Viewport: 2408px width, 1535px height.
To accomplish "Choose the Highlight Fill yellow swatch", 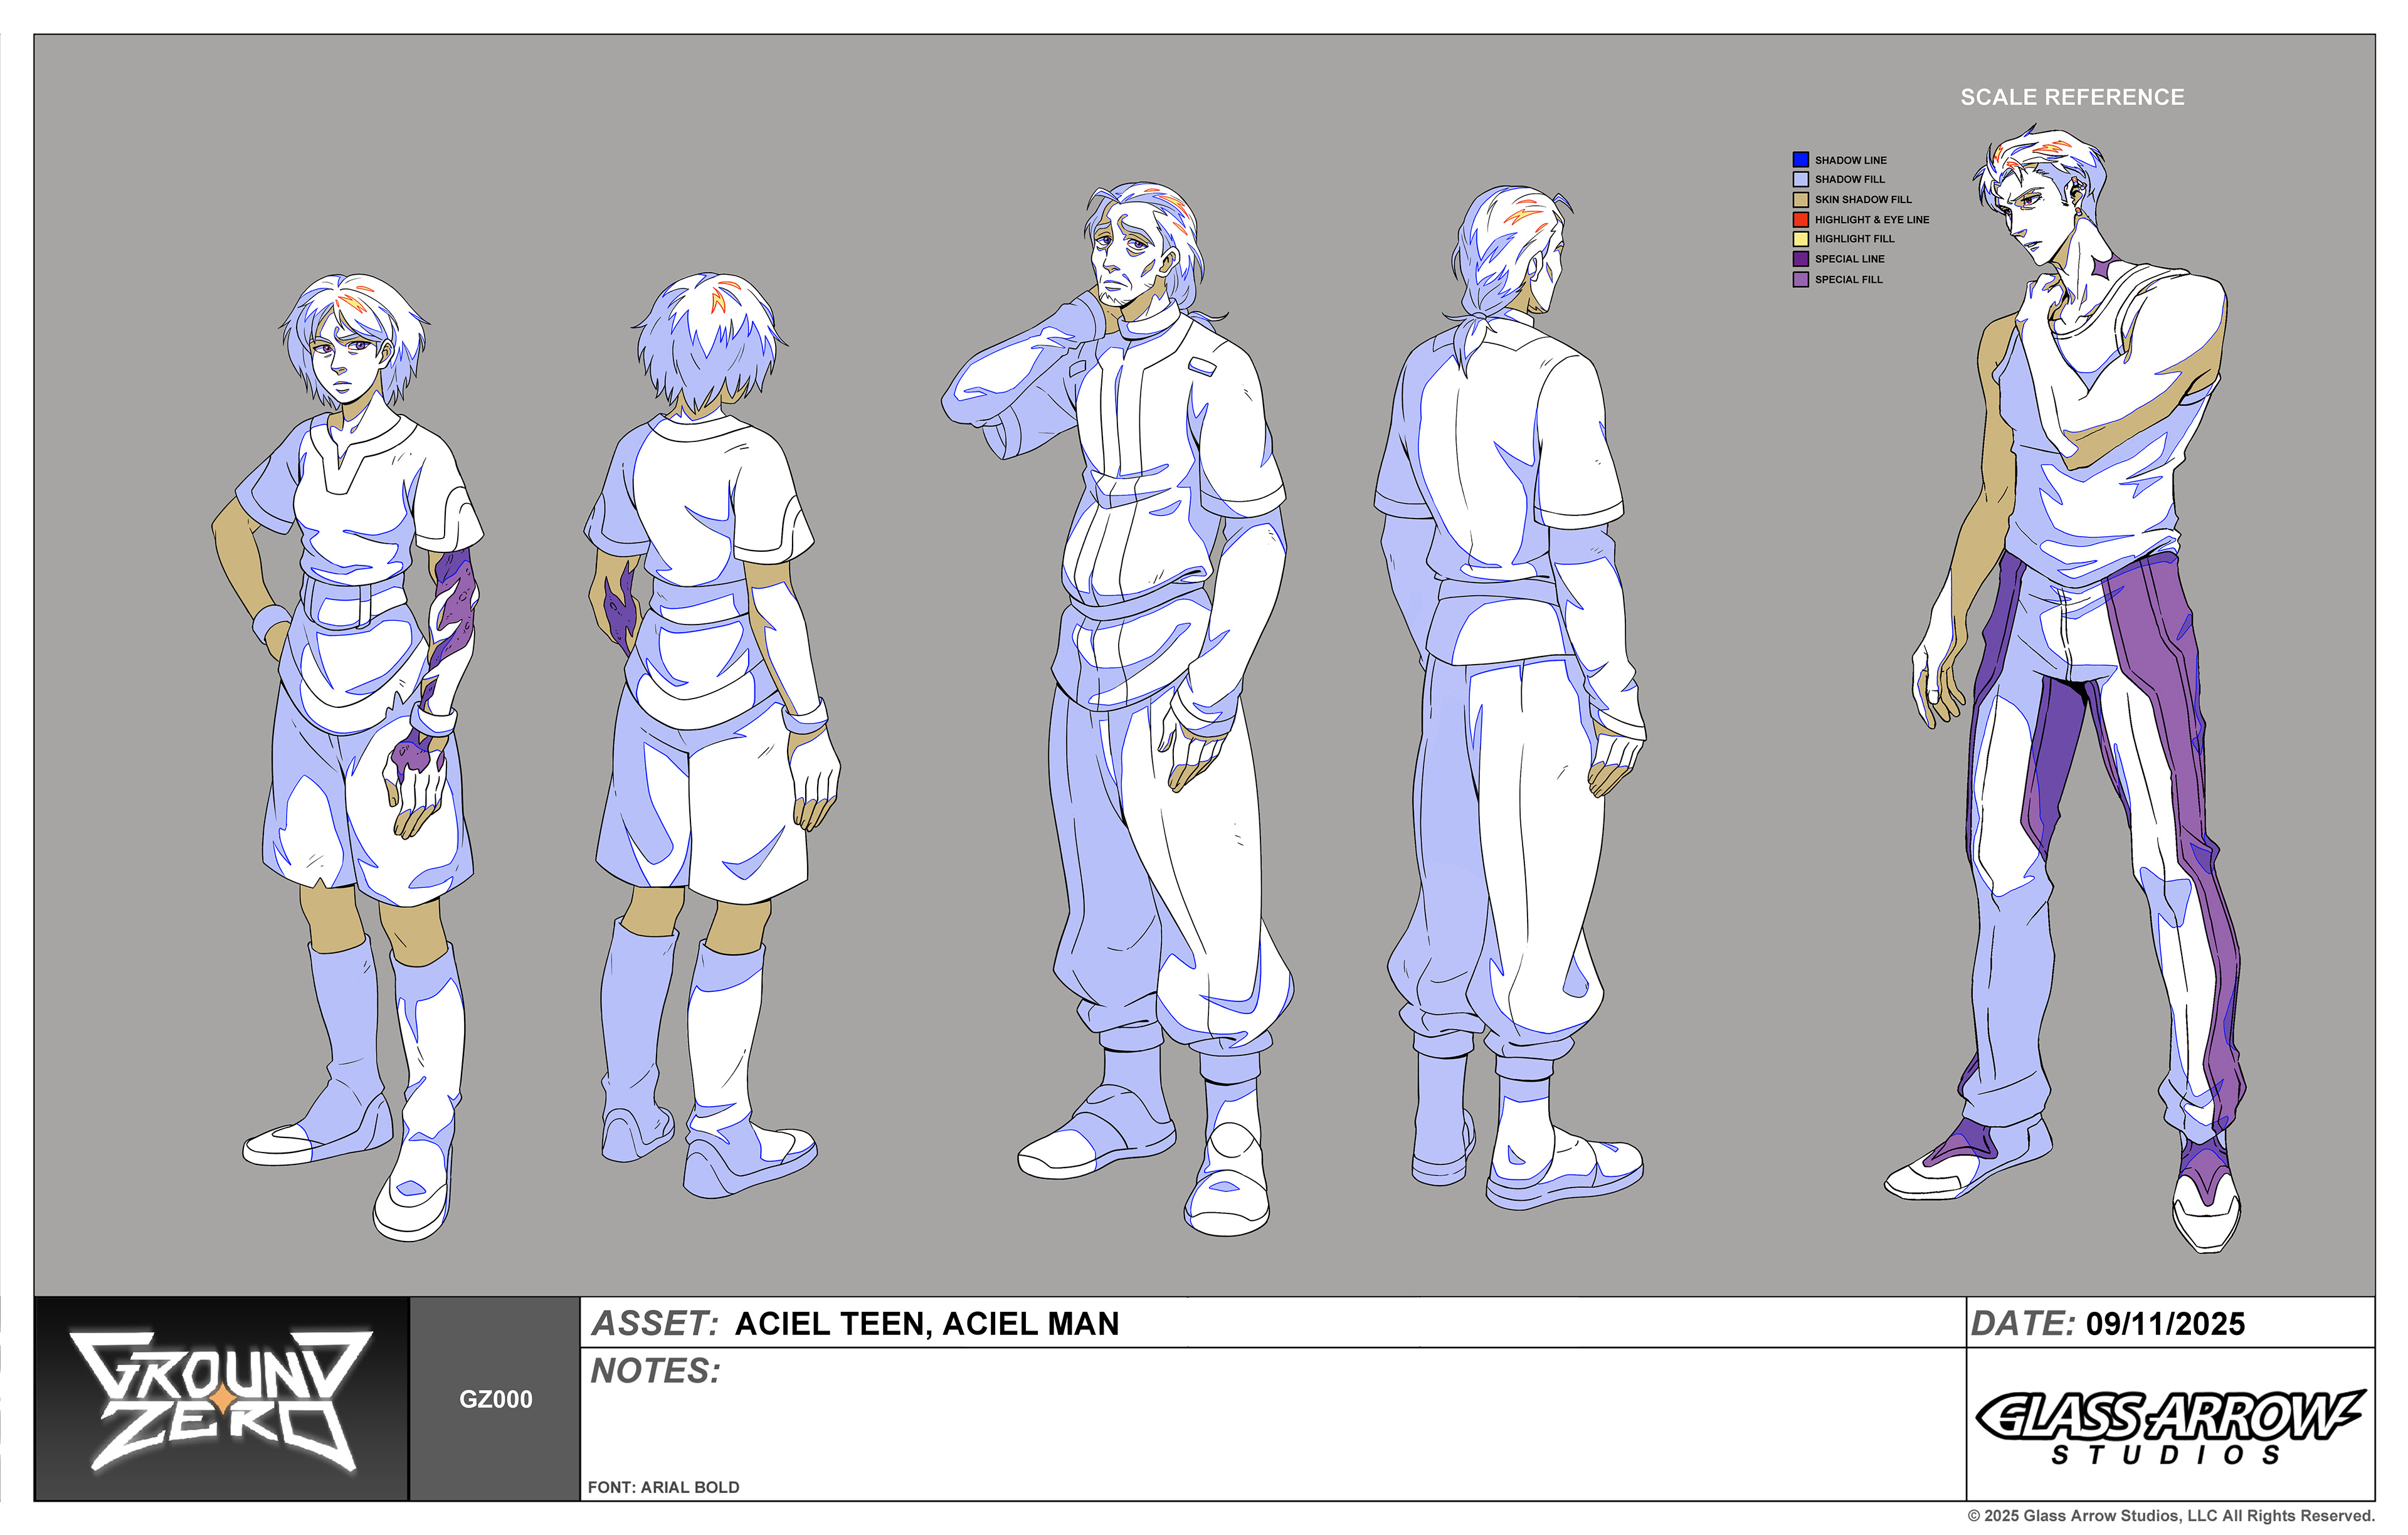I will pyautogui.click(x=1800, y=239).
